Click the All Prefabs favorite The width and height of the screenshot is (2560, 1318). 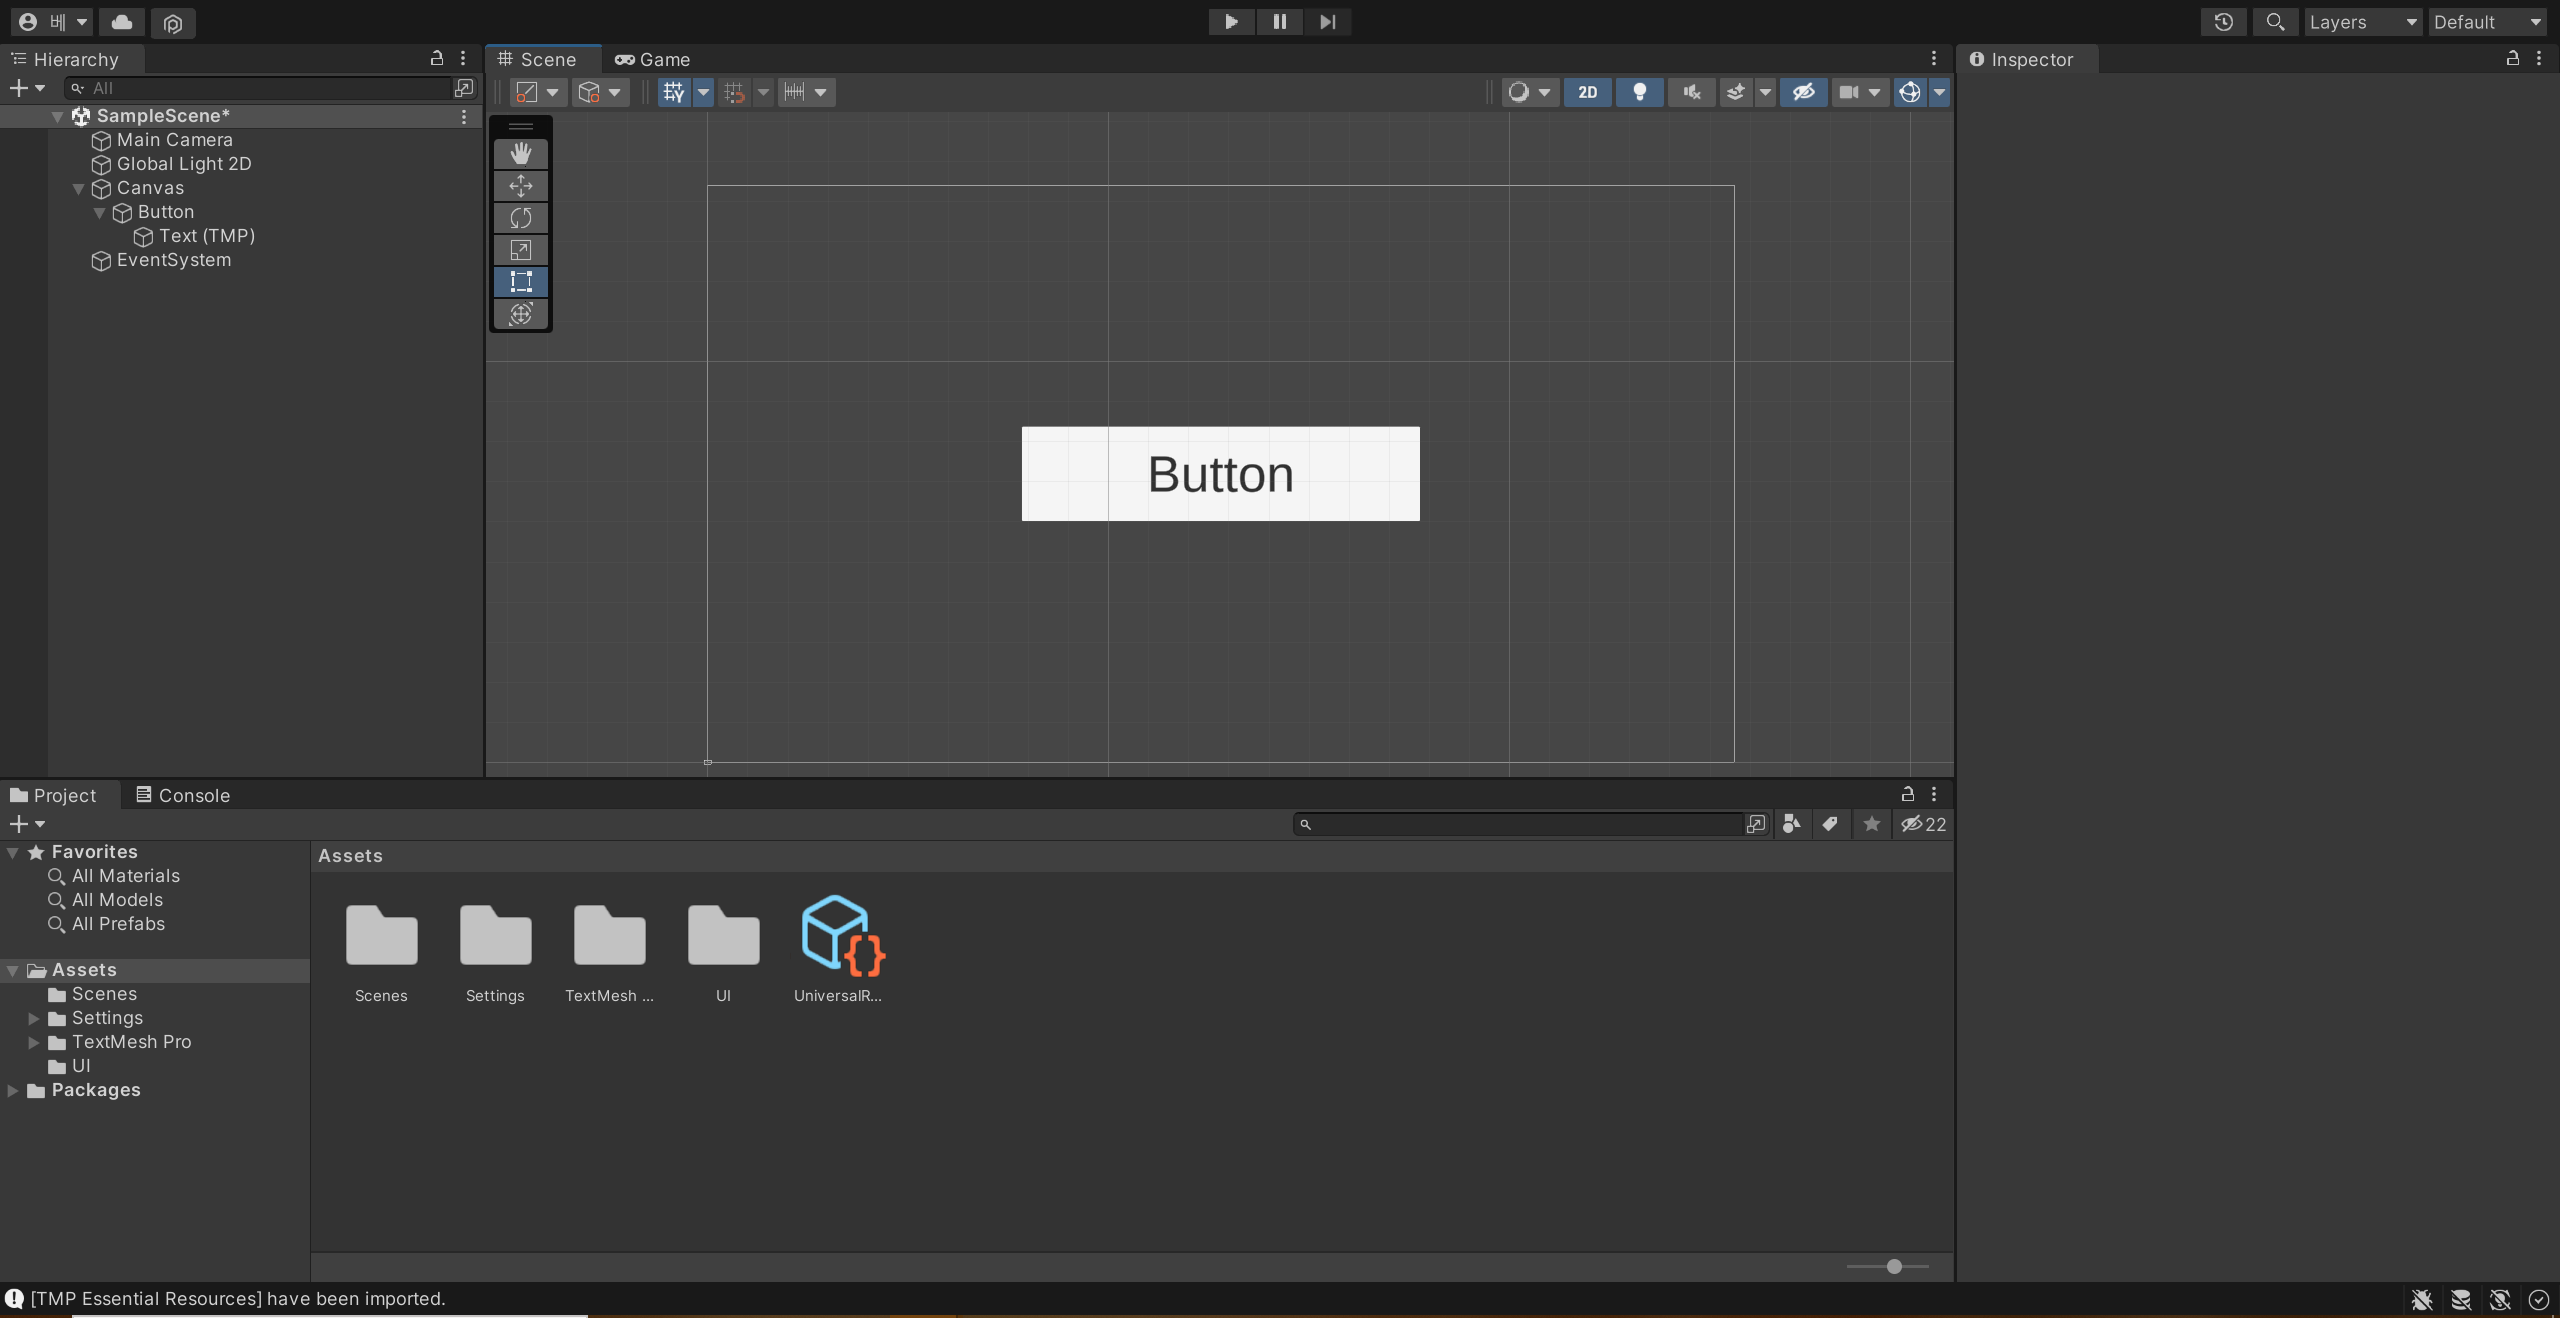(x=118, y=924)
